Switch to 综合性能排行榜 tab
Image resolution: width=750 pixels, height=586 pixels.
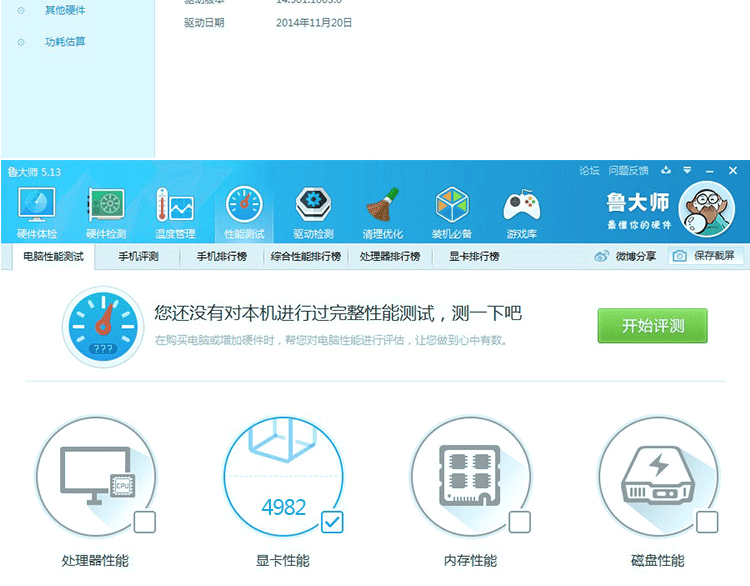click(306, 256)
